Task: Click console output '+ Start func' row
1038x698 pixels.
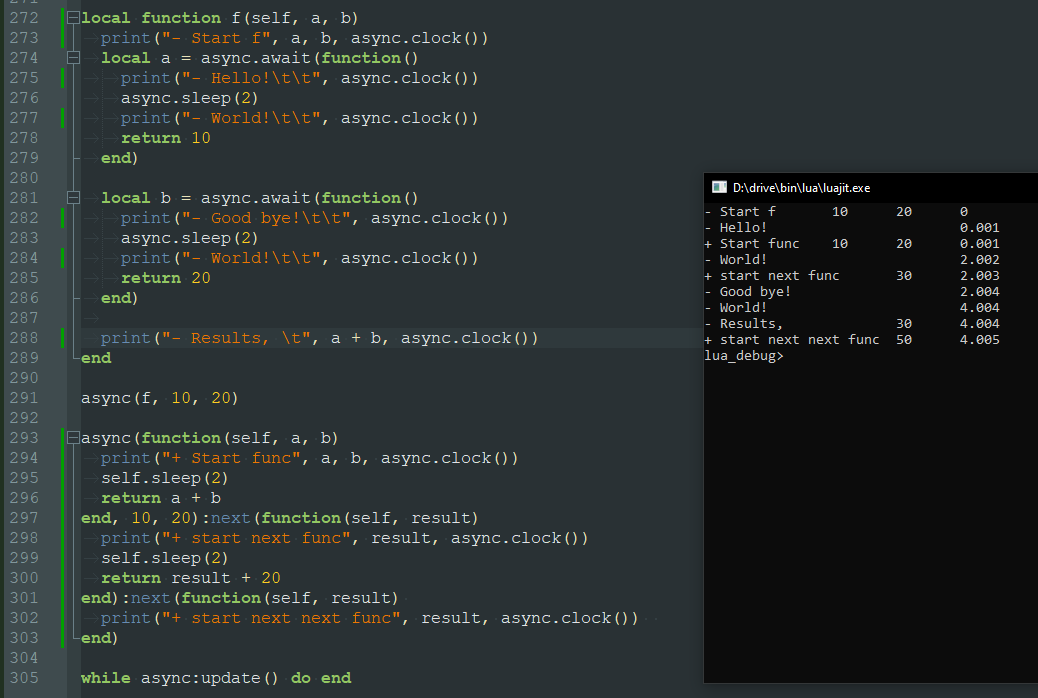Action: coord(852,244)
